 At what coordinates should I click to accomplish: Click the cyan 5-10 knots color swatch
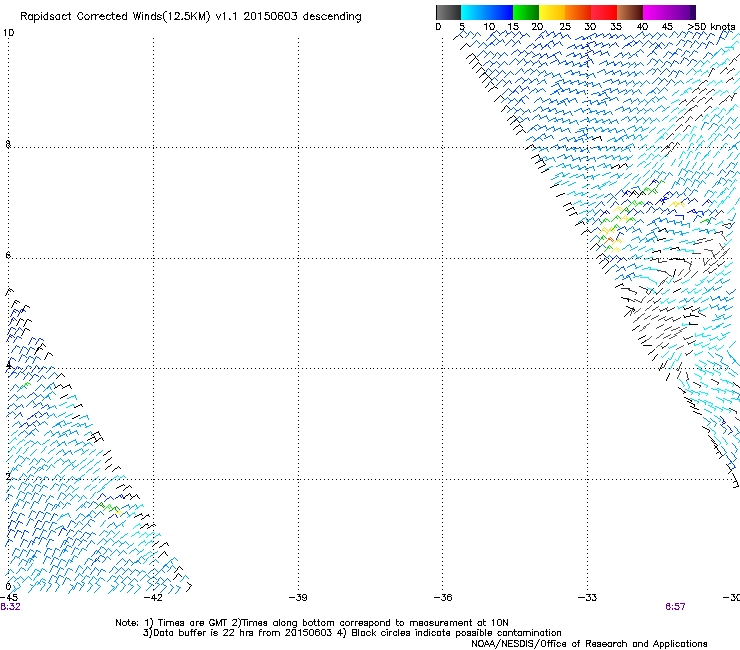pos(474,12)
